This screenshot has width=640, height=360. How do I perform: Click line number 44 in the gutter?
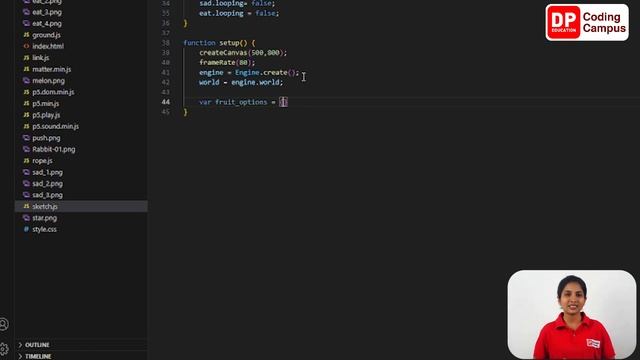(x=166, y=102)
